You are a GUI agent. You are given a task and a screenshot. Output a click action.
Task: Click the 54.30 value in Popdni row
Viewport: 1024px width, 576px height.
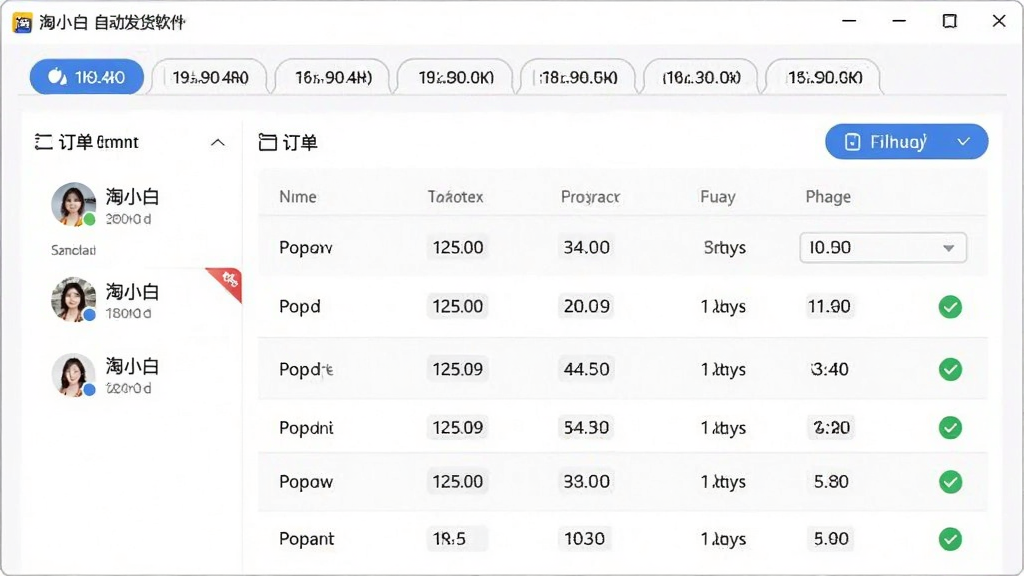tap(586, 428)
